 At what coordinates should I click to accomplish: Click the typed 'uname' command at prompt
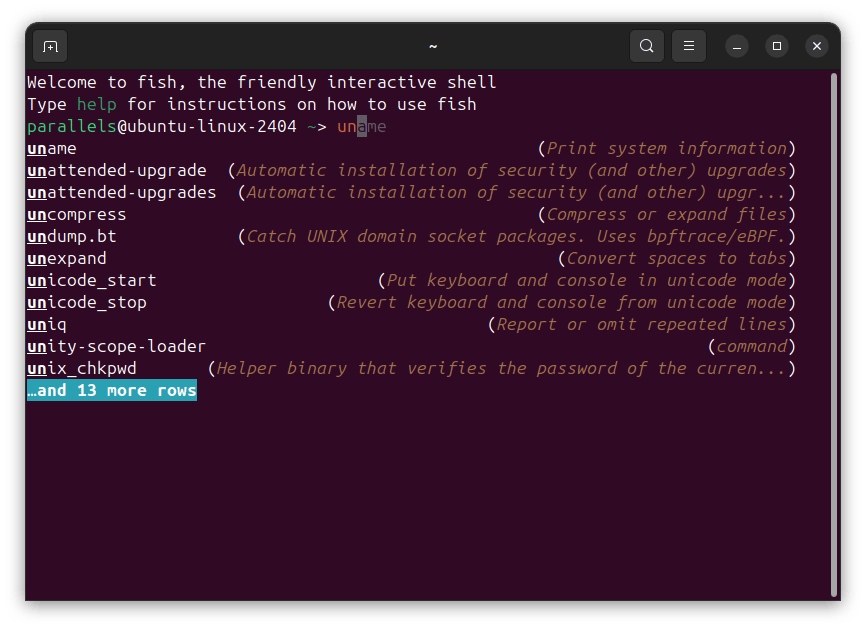click(362, 126)
